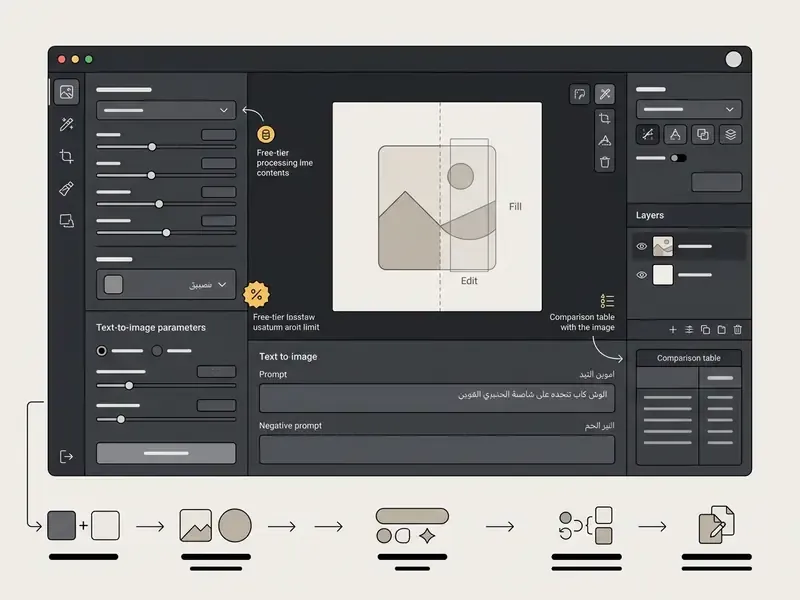800x600 pixels.
Task: Click the Text-to-image parameters heading
Action: [151, 328]
